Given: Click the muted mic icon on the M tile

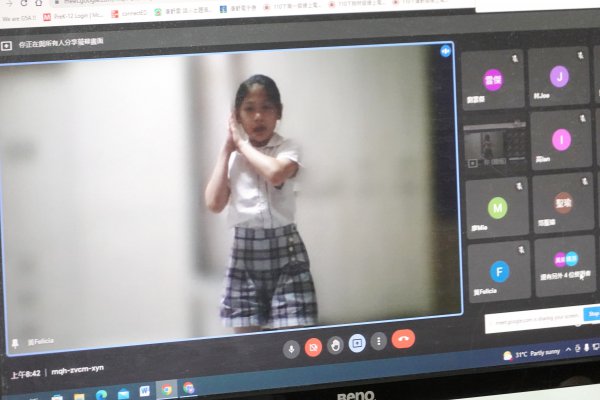Looking at the screenshot, I should [519, 186].
